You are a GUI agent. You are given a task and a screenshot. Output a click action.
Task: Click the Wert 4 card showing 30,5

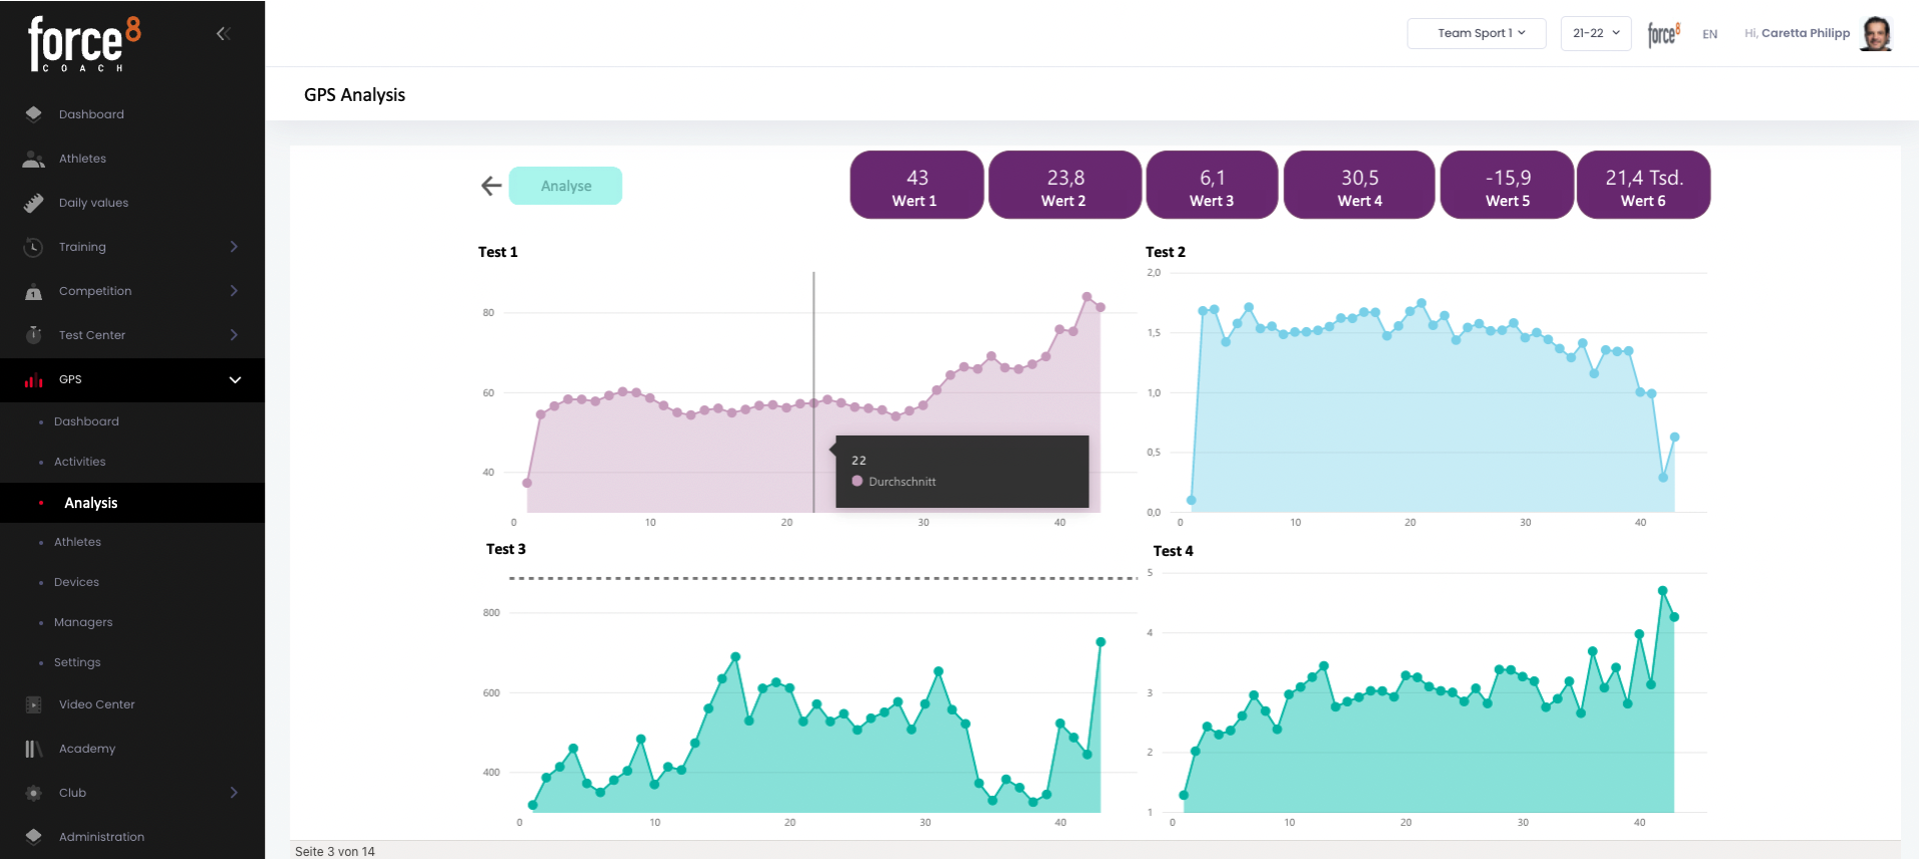coord(1360,185)
